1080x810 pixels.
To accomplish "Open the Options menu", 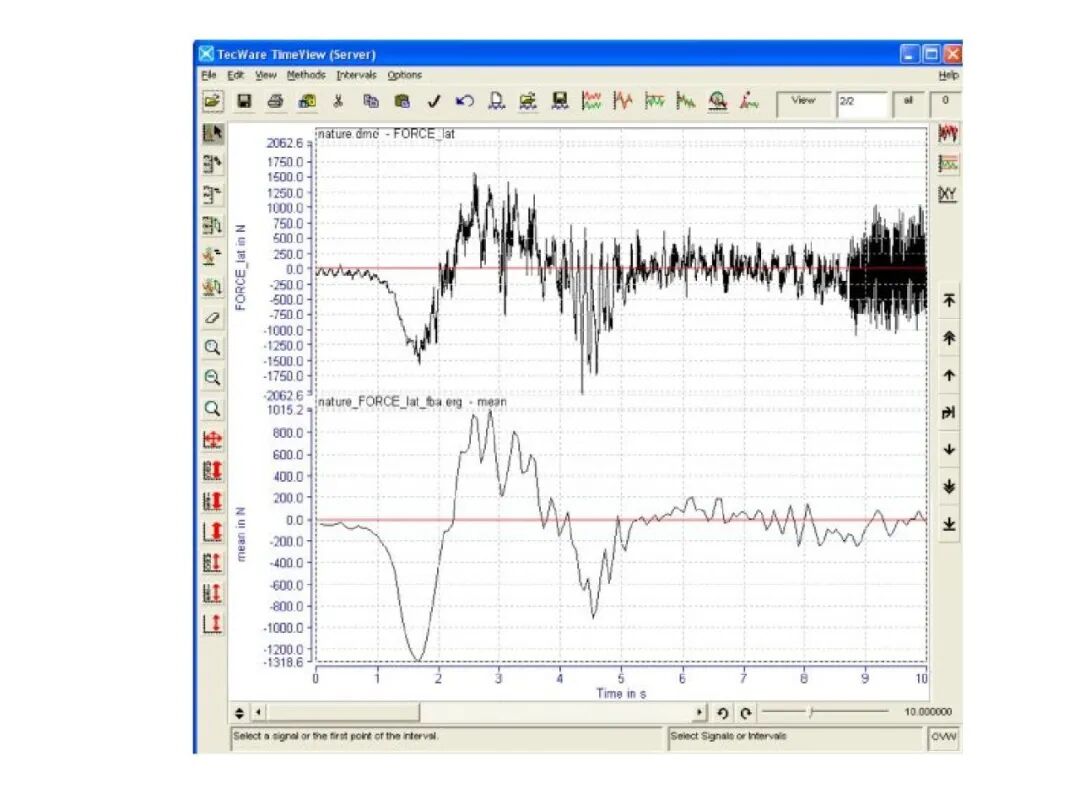I will (404, 75).
